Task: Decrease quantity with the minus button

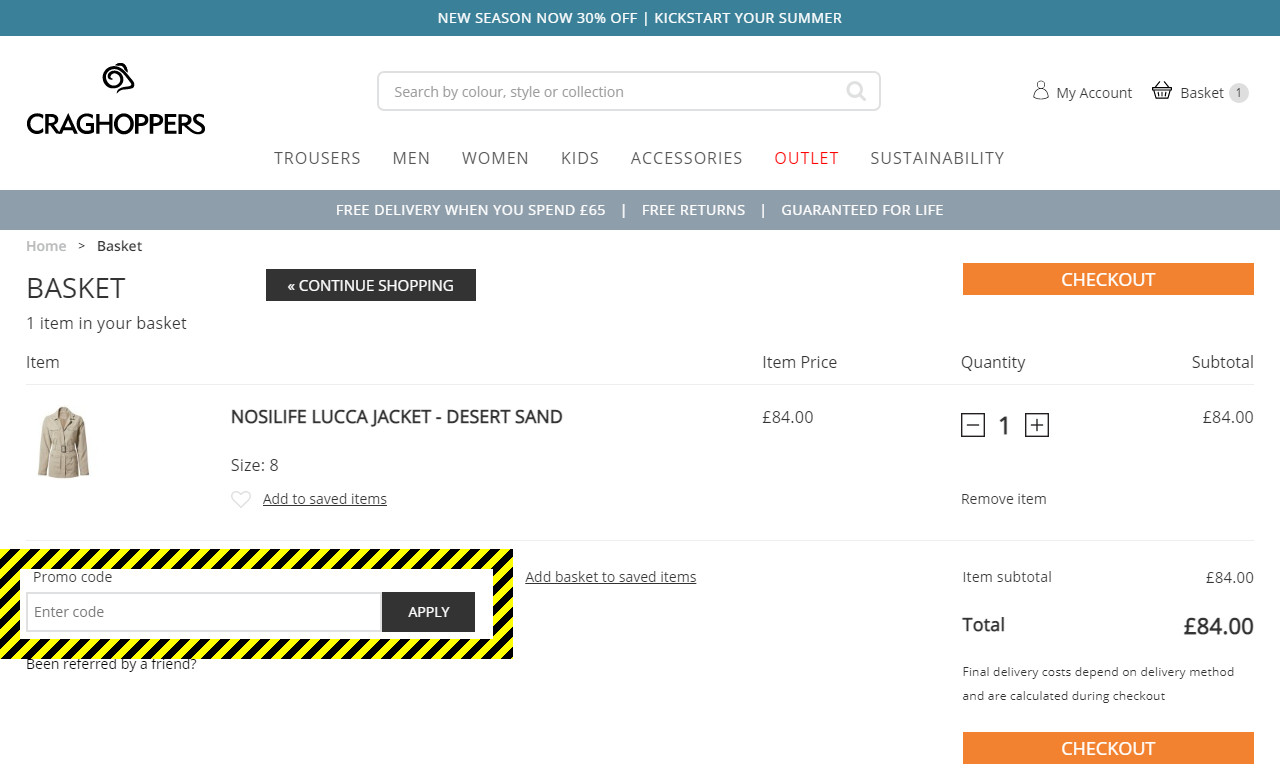Action: point(973,425)
